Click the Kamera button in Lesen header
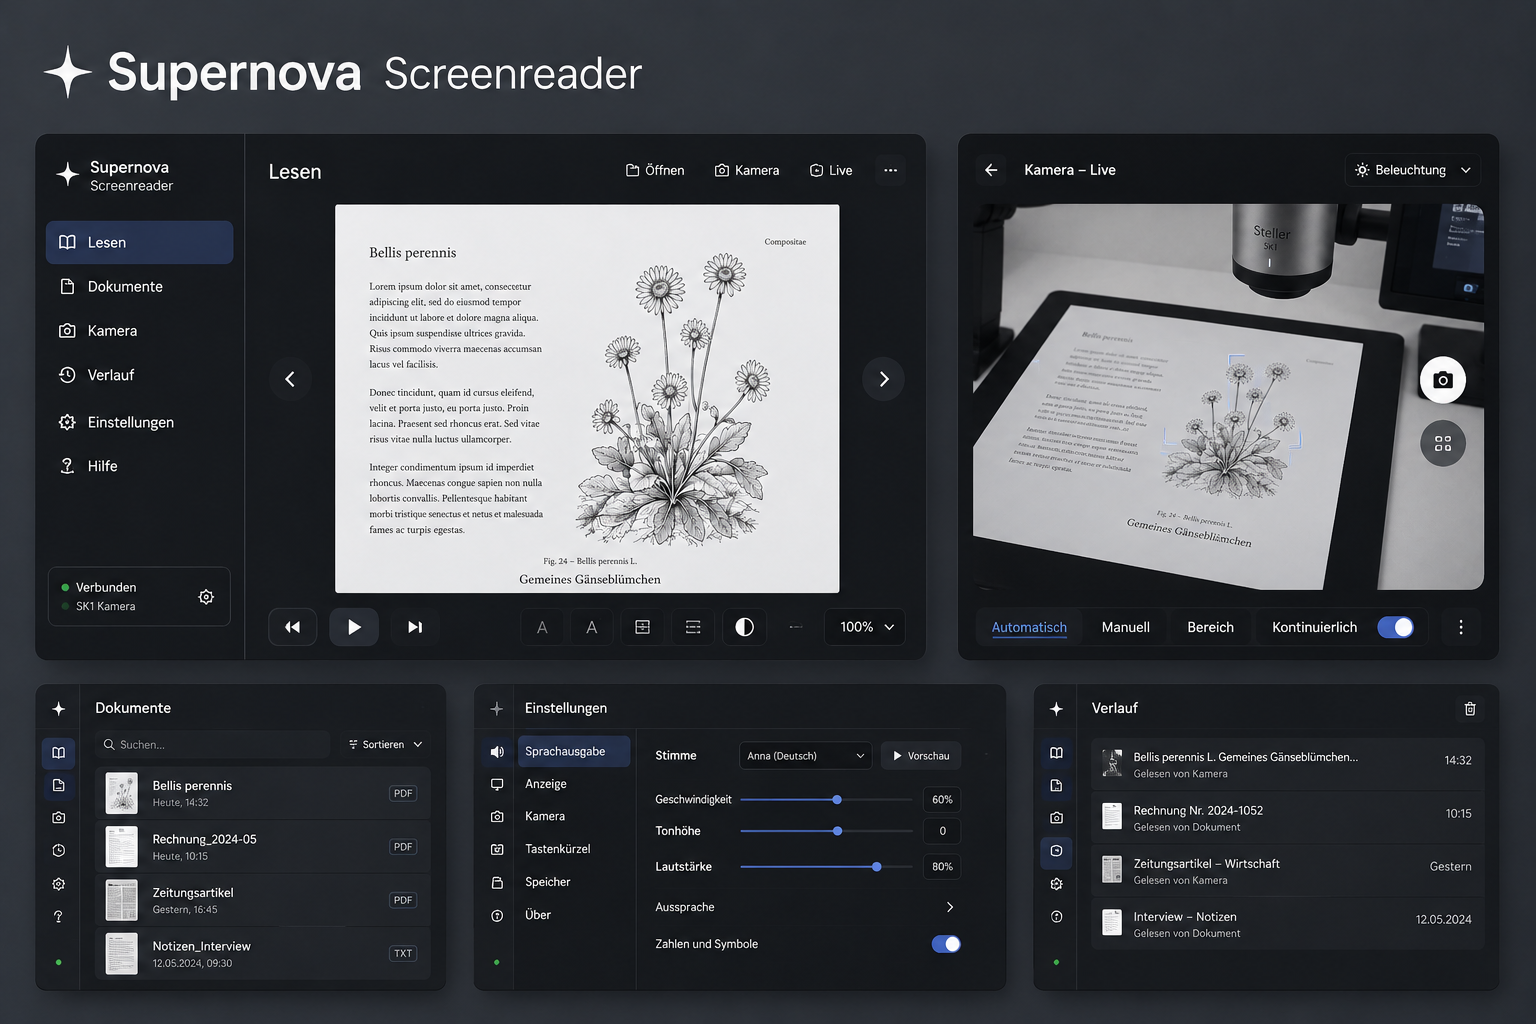Image resolution: width=1536 pixels, height=1024 pixels. (747, 170)
